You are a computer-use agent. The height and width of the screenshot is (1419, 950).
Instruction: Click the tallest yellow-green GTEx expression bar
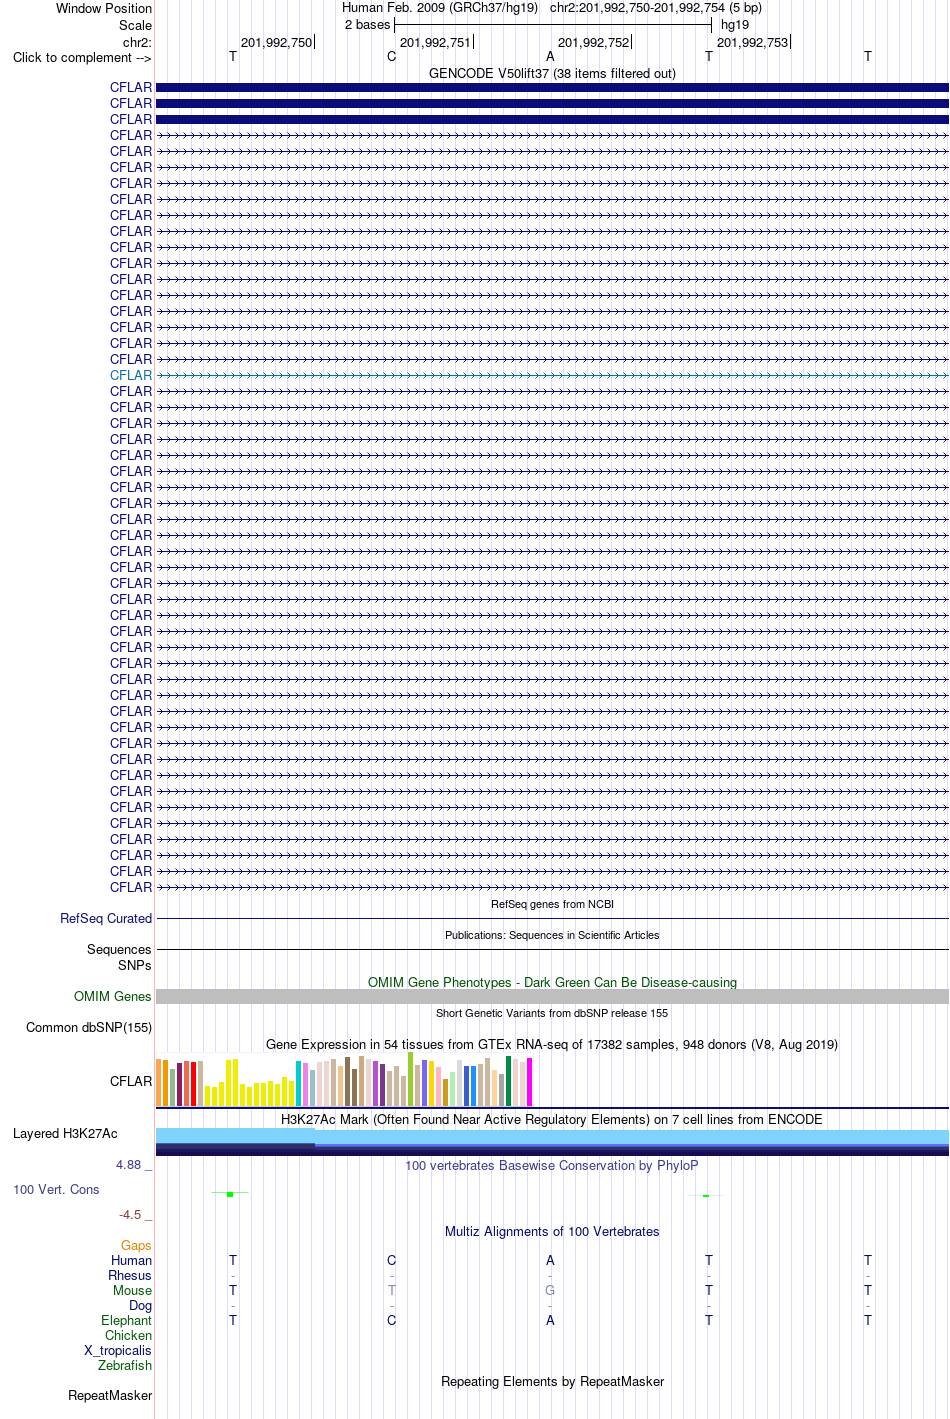pos(411,1079)
